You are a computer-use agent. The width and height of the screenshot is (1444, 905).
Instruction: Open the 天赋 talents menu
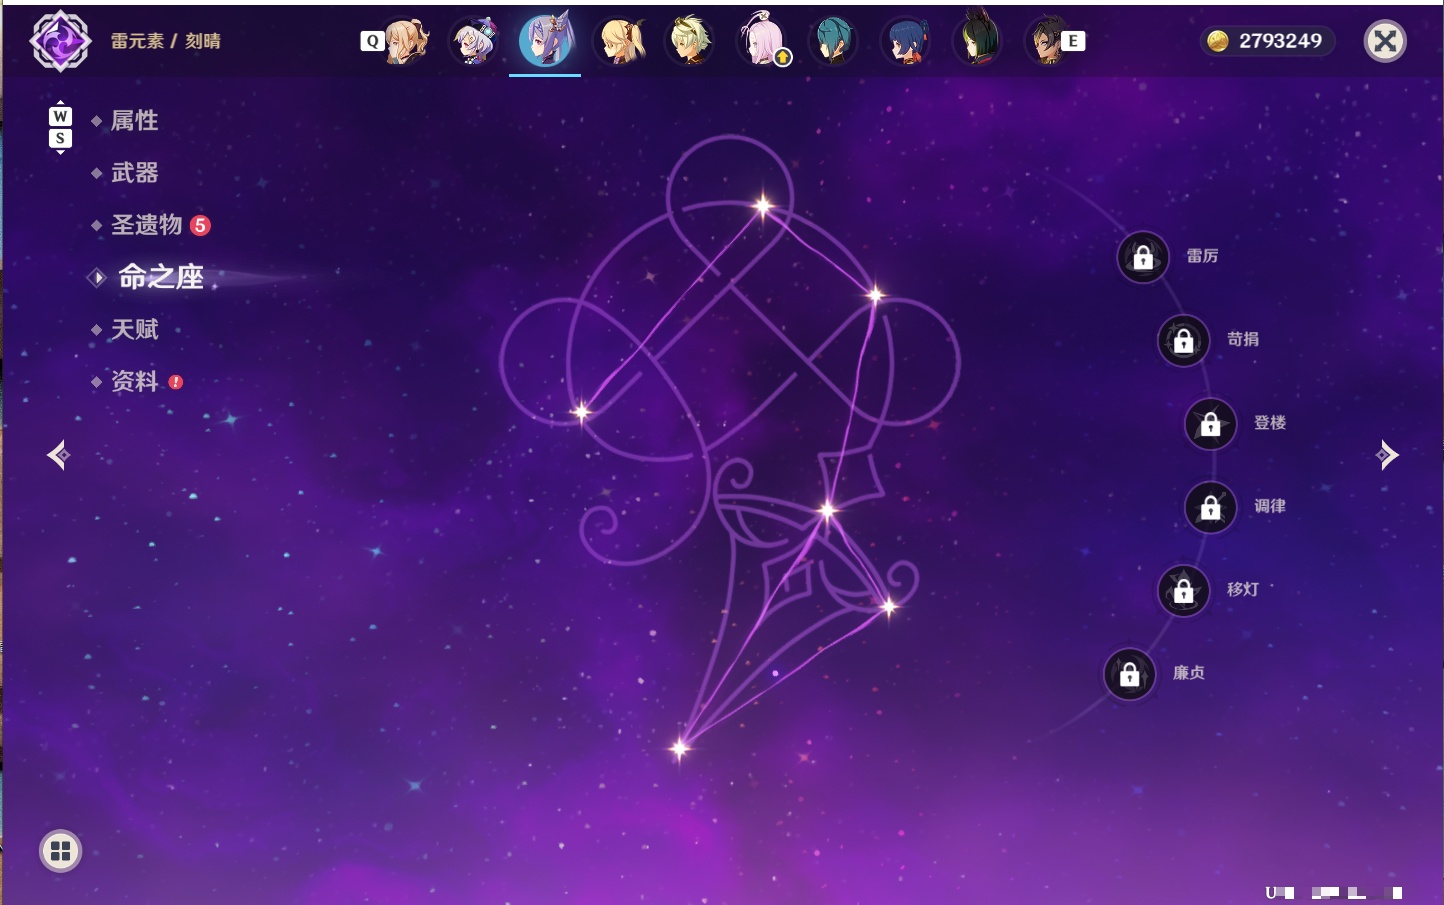click(x=134, y=329)
